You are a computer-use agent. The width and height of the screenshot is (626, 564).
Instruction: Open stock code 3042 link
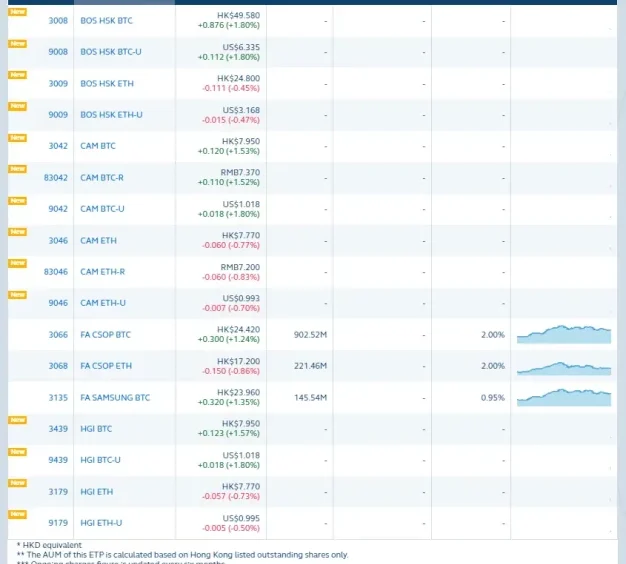(58, 146)
